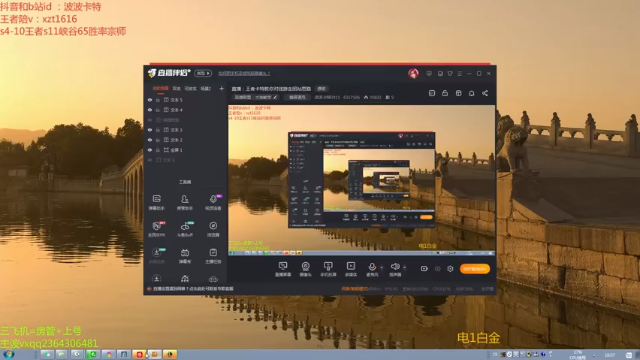
Task: Switch to the third scene tab
Action: coord(191,88)
